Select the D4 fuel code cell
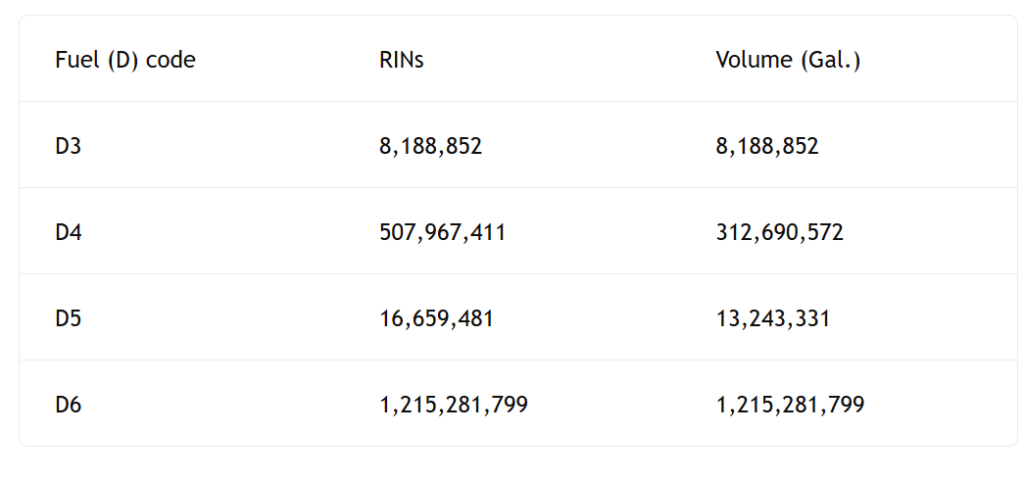 tap(68, 232)
